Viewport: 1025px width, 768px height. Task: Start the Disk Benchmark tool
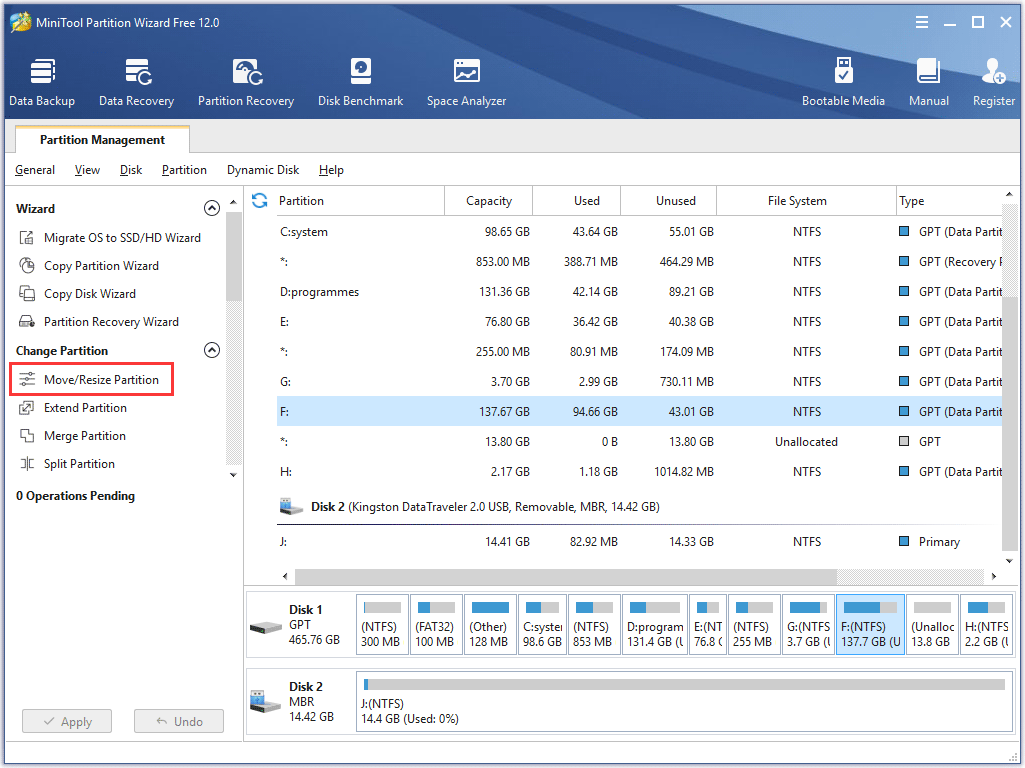click(x=360, y=80)
